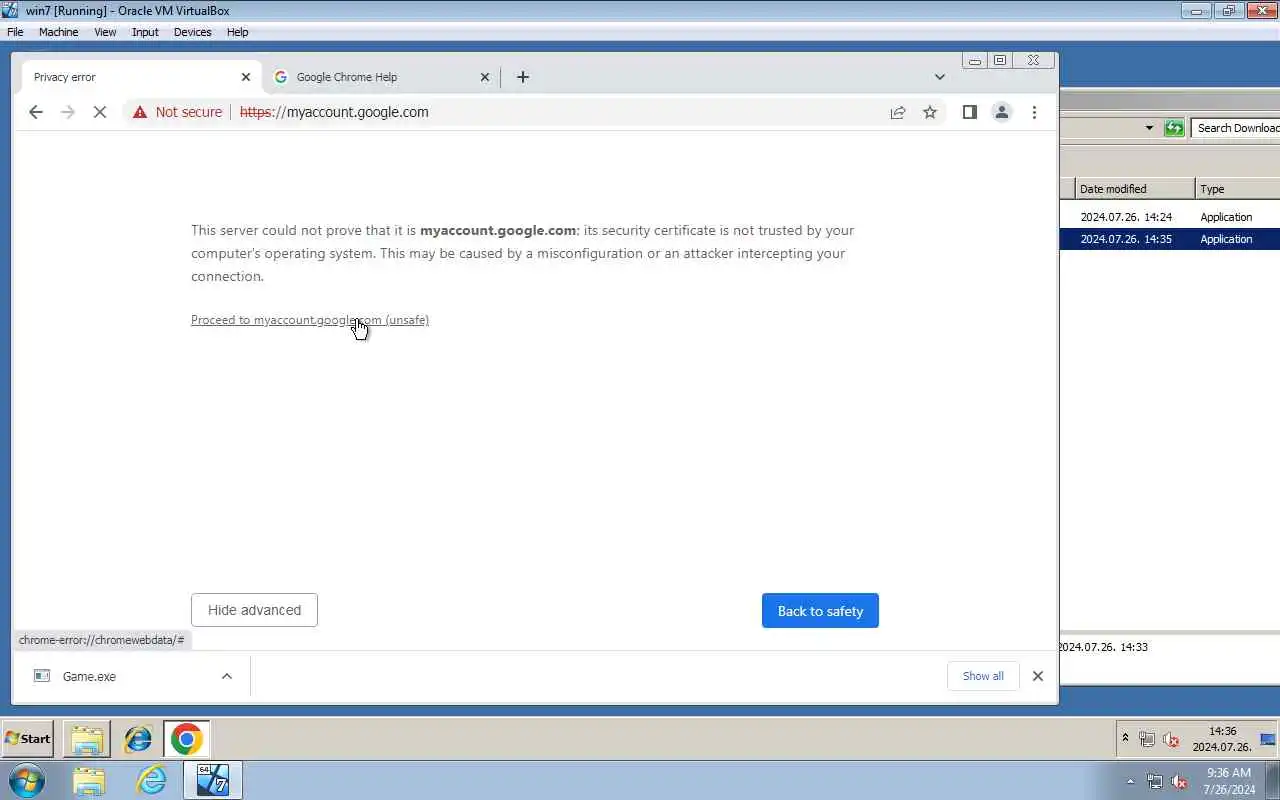Select the file row dated 14:35
1280x800 pixels.
pos(1170,239)
